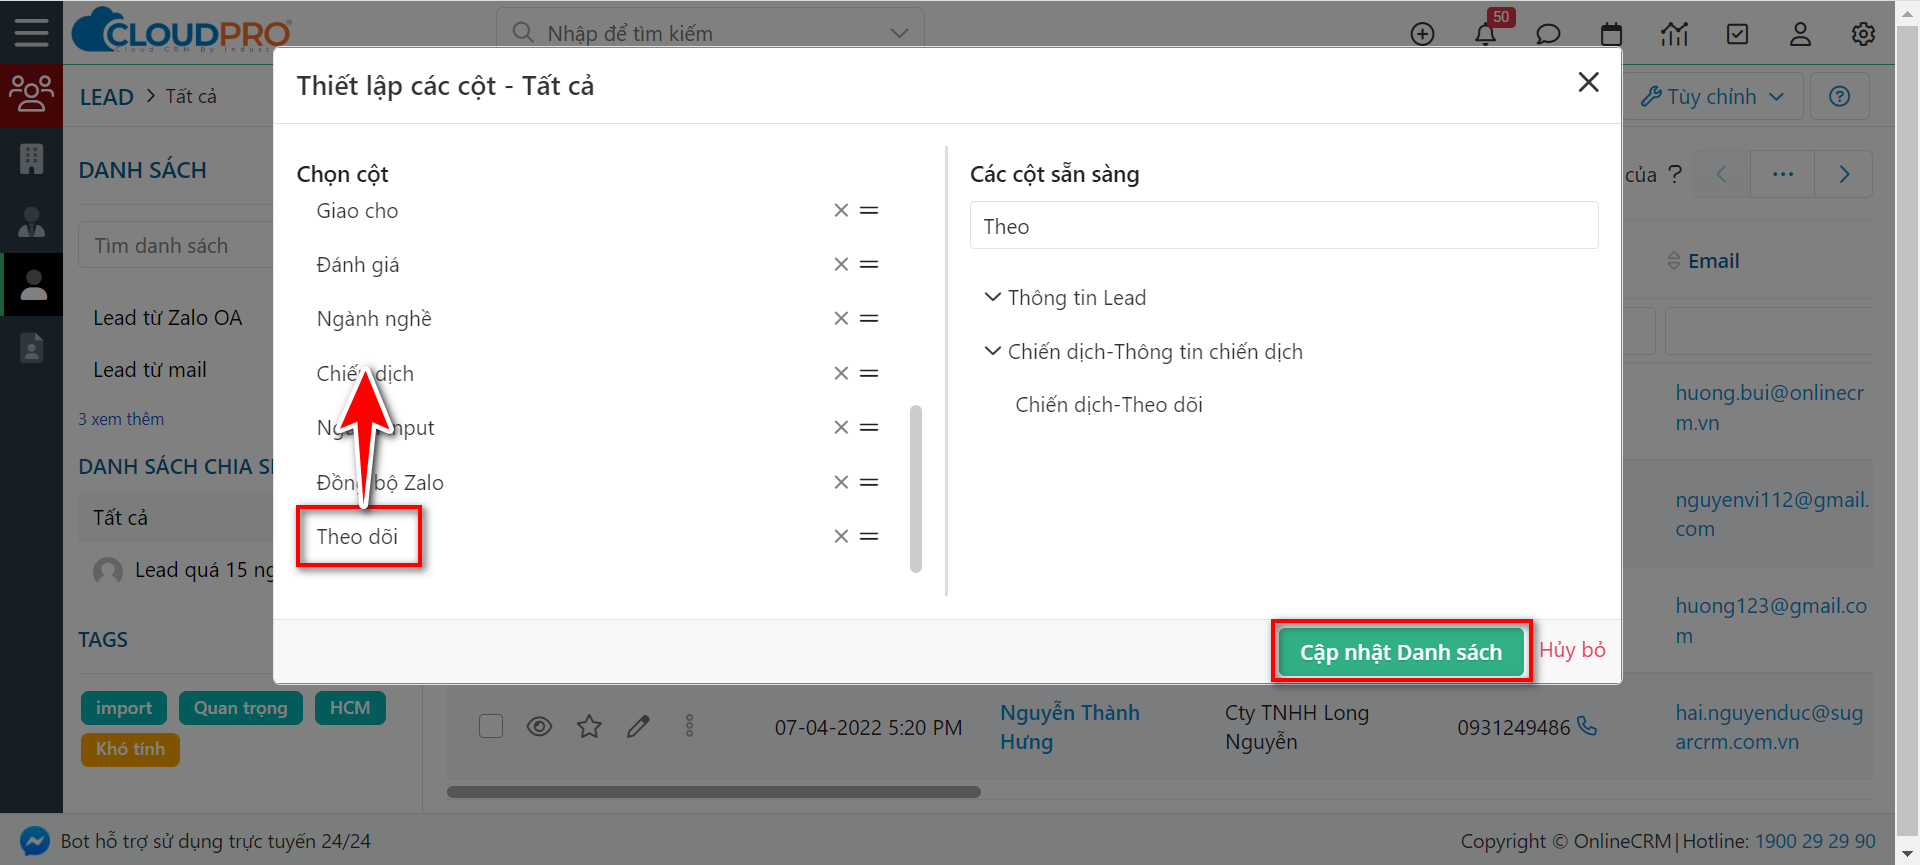Call phone number 0931249486 icon
1920x865 pixels.
point(1587,726)
